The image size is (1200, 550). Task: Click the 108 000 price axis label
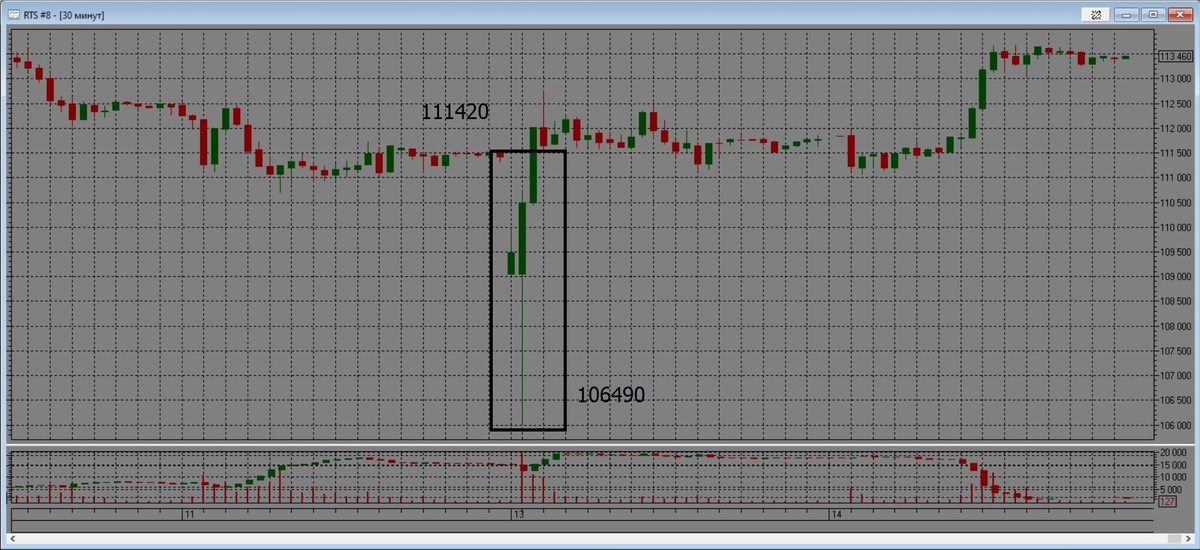tap(1175, 326)
